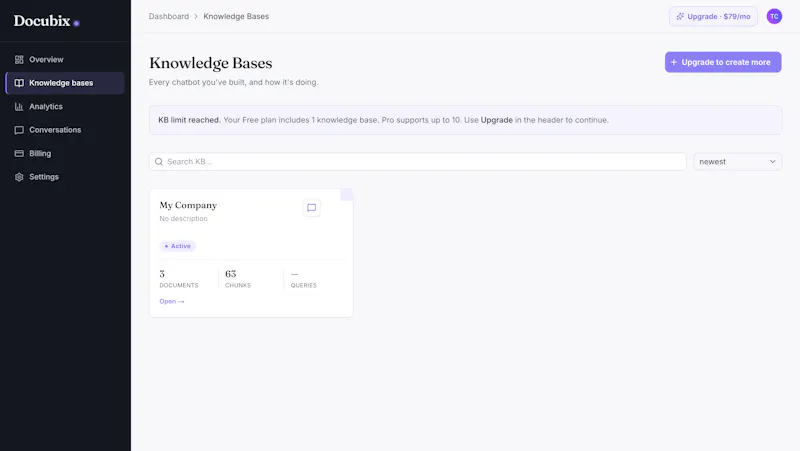800x451 pixels.
Task: Click the Docubix logo
Action: 46,21
